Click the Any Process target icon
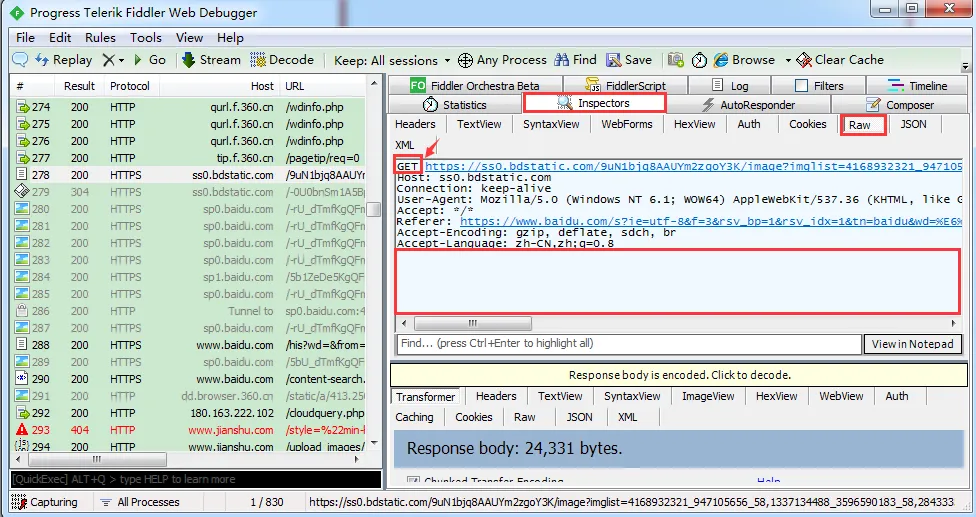The image size is (976, 517). pos(467,60)
